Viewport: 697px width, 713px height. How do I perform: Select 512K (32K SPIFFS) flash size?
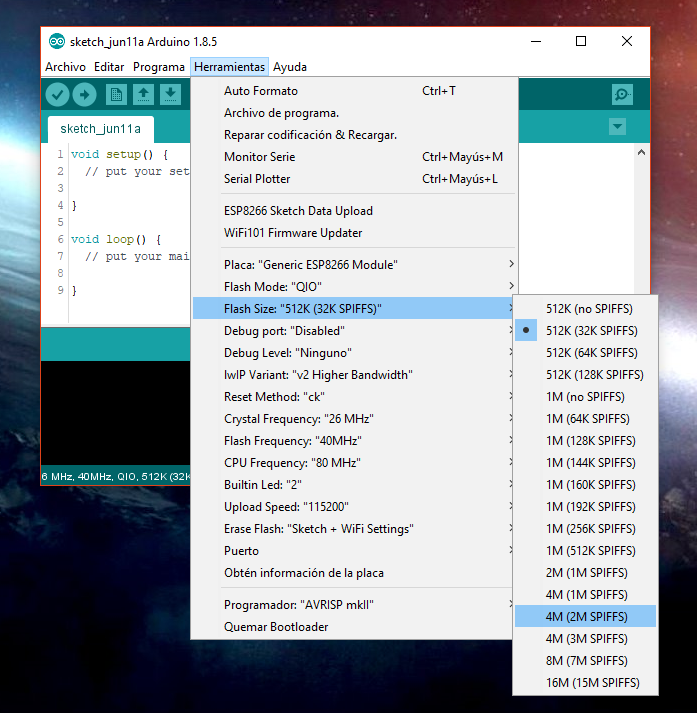585,331
